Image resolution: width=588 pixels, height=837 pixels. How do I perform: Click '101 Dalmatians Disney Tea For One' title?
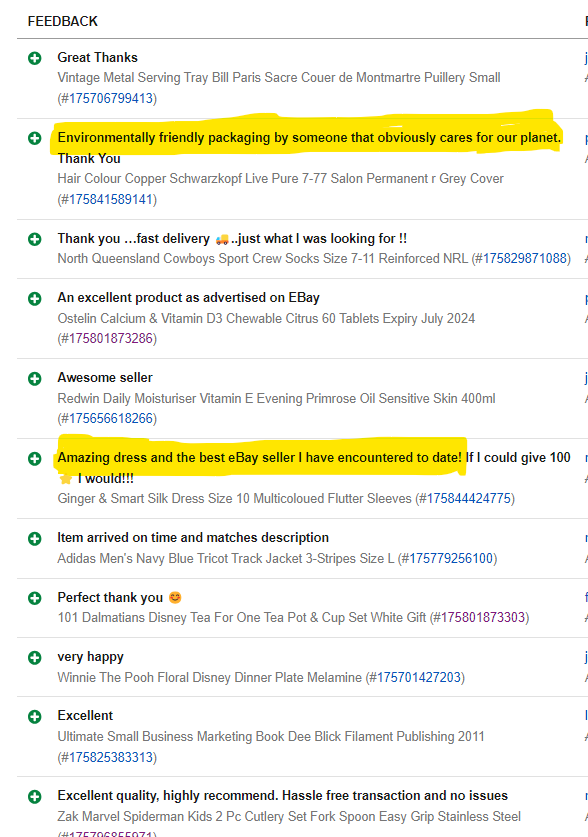(242, 618)
